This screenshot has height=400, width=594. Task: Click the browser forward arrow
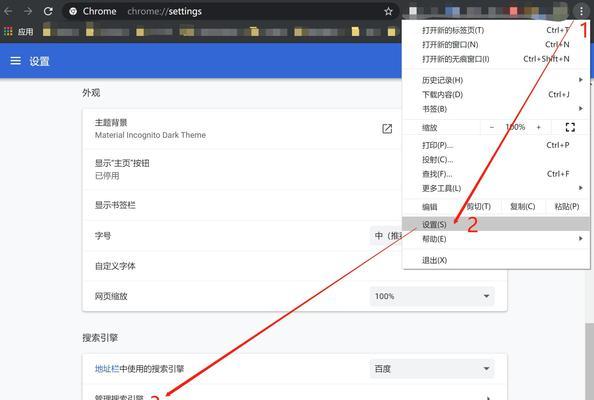coord(28,11)
